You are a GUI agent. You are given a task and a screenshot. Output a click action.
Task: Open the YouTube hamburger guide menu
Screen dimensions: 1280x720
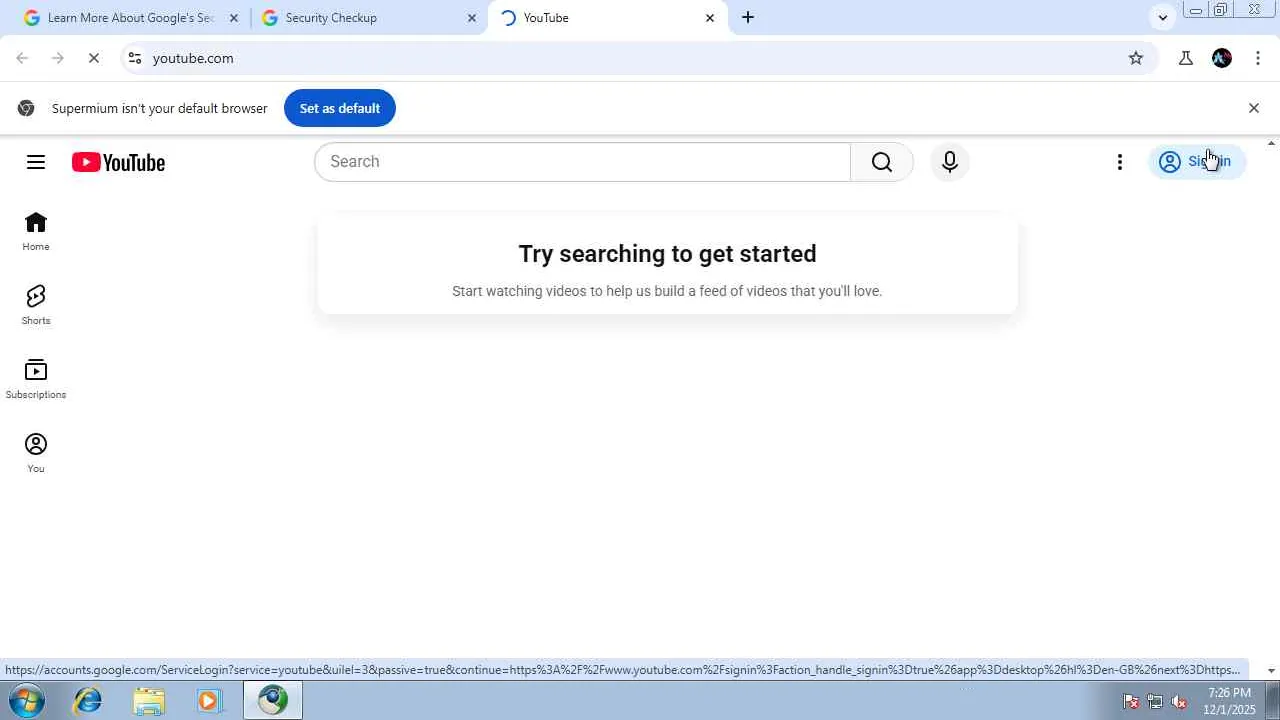(36, 162)
